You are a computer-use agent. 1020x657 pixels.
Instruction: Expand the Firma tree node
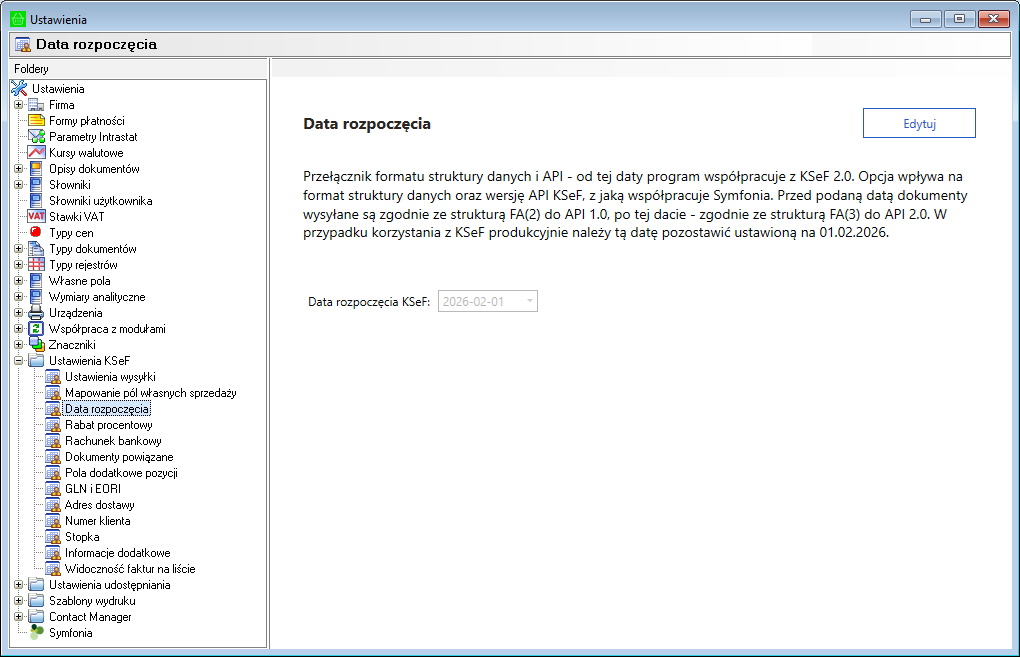[x=18, y=105]
